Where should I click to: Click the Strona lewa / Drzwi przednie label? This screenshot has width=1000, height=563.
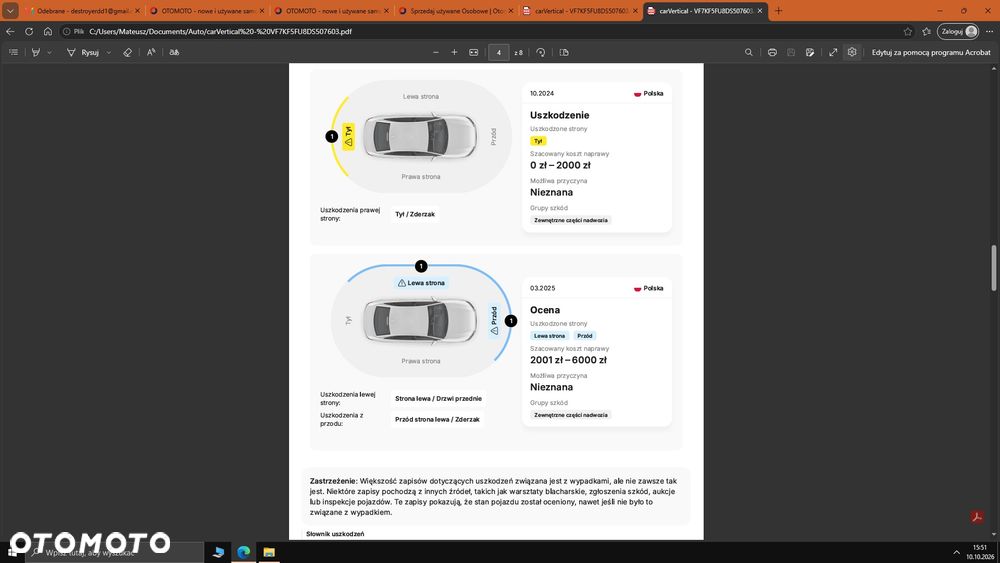(438, 398)
